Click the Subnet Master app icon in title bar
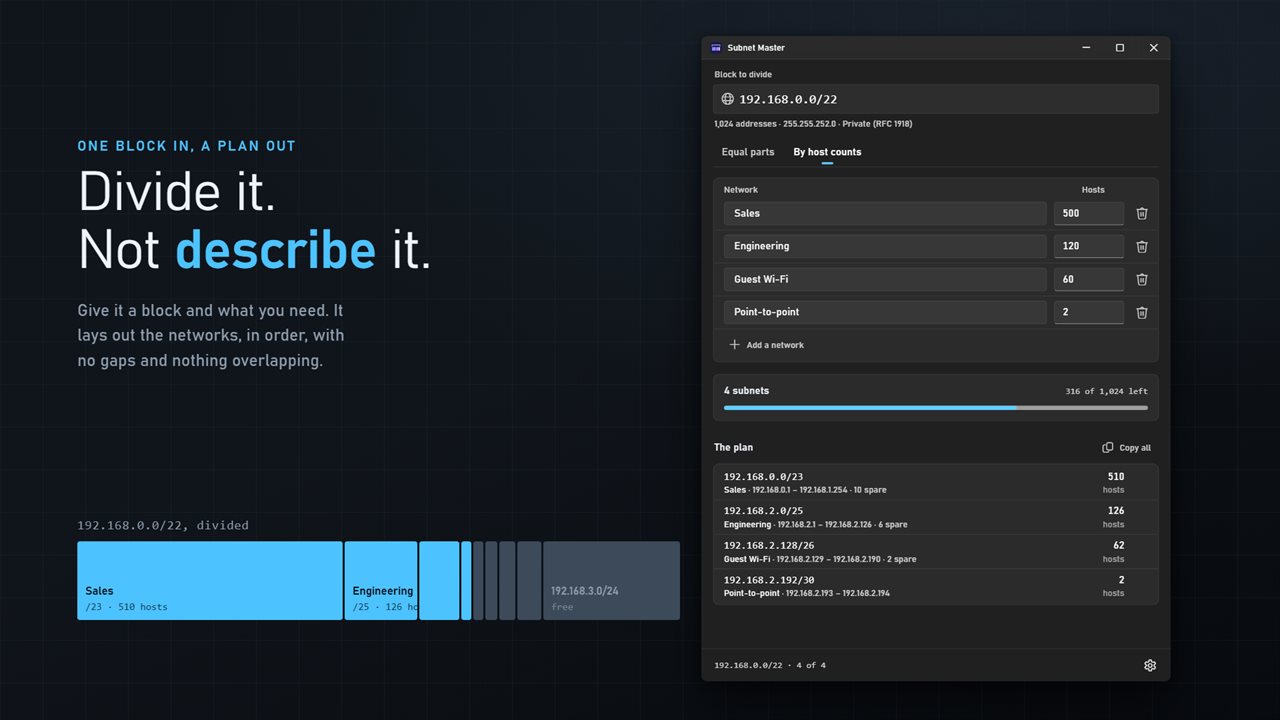 pos(716,47)
